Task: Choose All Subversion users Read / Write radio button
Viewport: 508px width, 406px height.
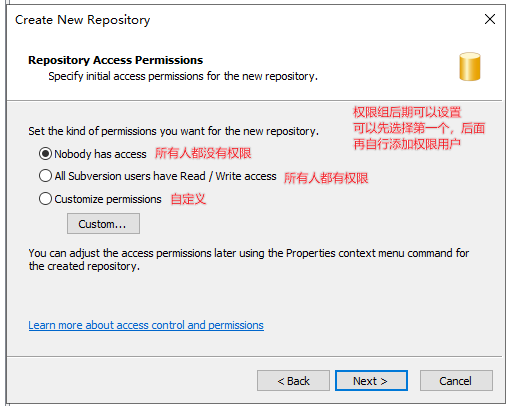Action: (x=45, y=176)
